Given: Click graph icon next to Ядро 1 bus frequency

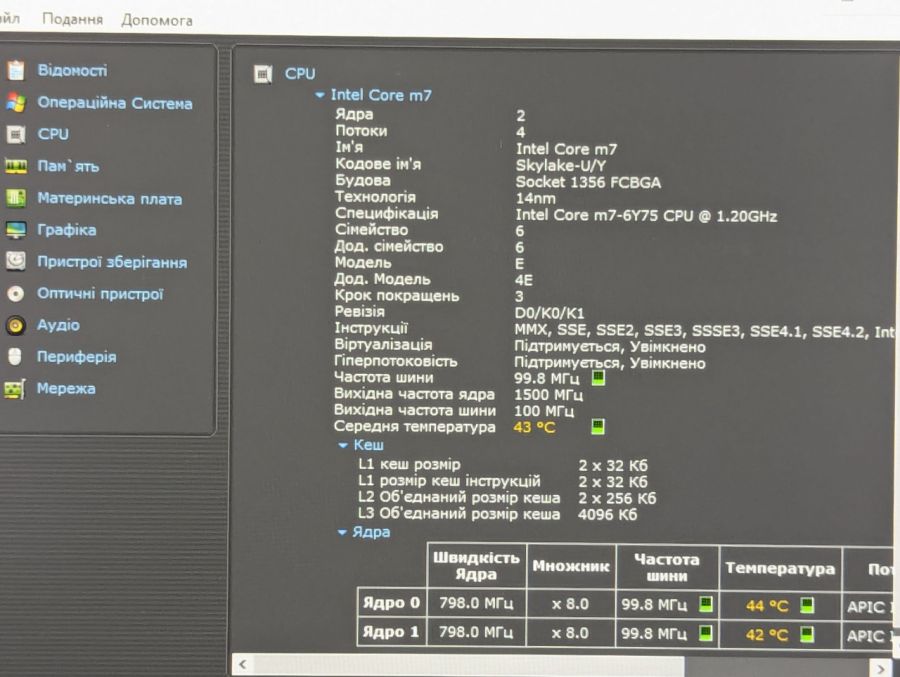Looking at the screenshot, I should tap(705, 633).
